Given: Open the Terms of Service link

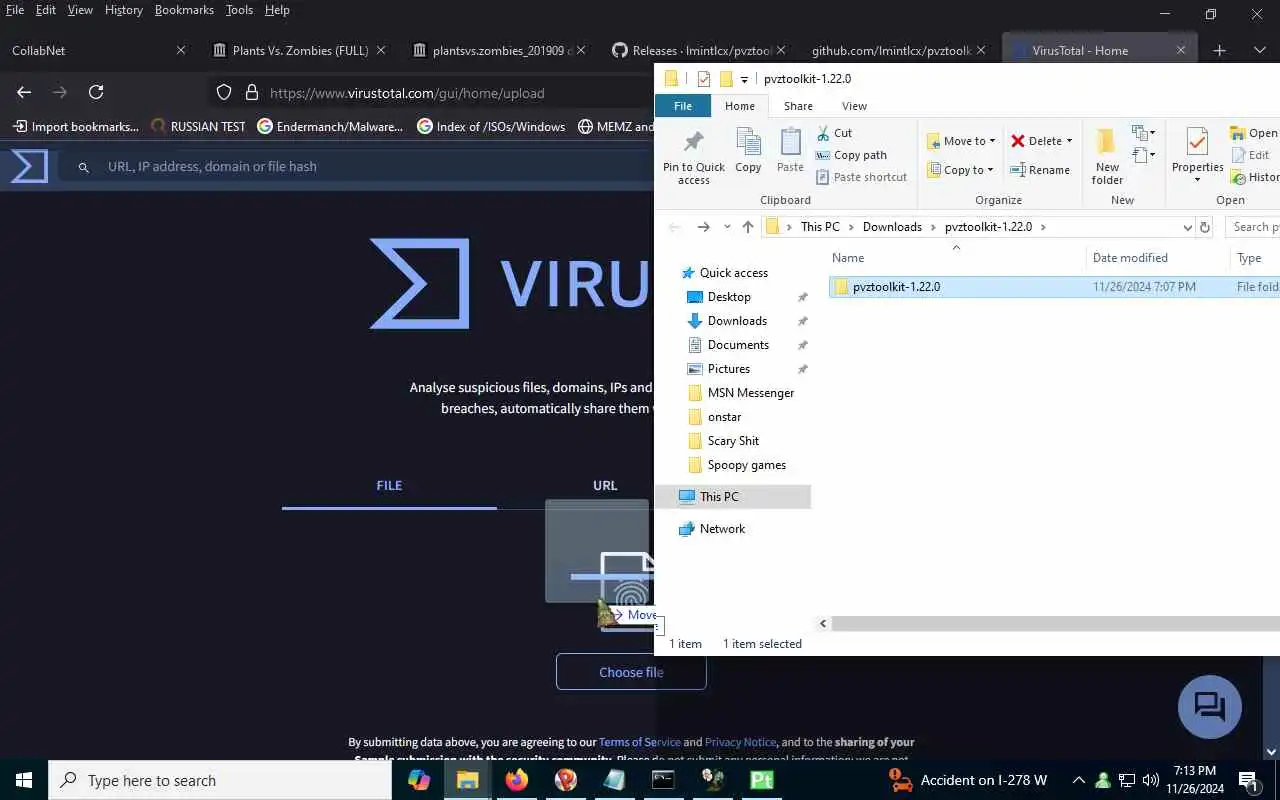Looking at the screenshot, I should [640, 742].
